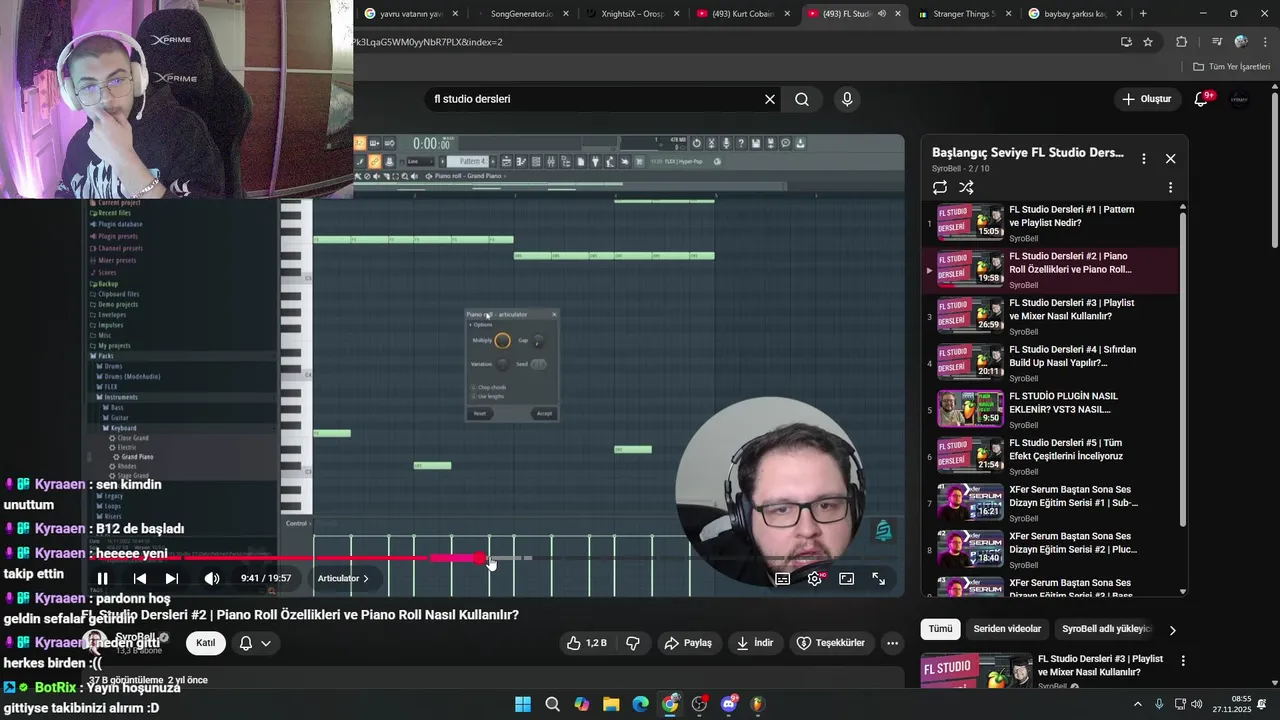Open playlist header options menu
The width and height of the screenshot is (1280, 720).
pos(1145,158)
